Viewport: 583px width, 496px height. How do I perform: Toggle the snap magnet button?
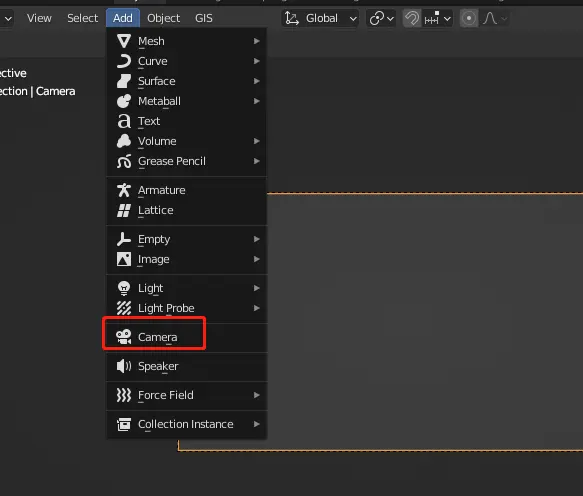(412, 18)
